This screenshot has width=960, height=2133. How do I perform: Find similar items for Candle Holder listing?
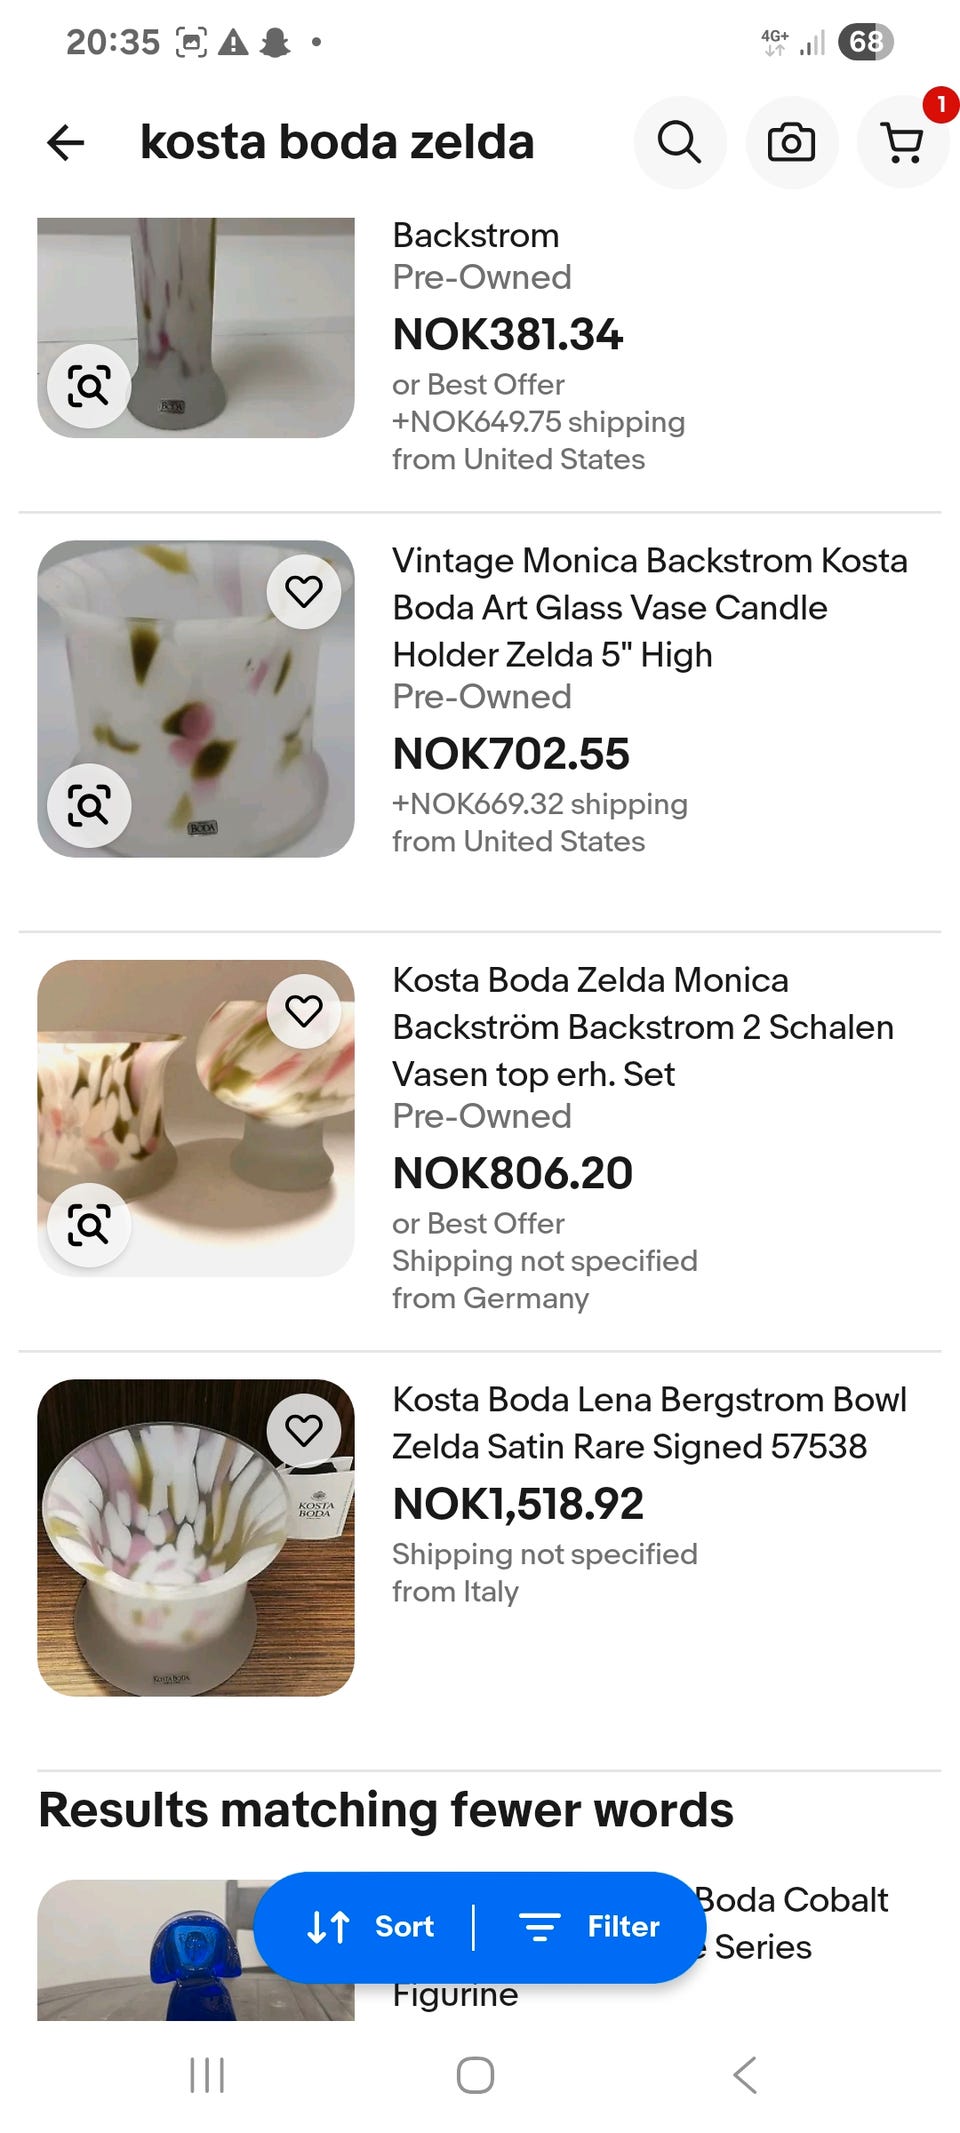pos(89,805)
